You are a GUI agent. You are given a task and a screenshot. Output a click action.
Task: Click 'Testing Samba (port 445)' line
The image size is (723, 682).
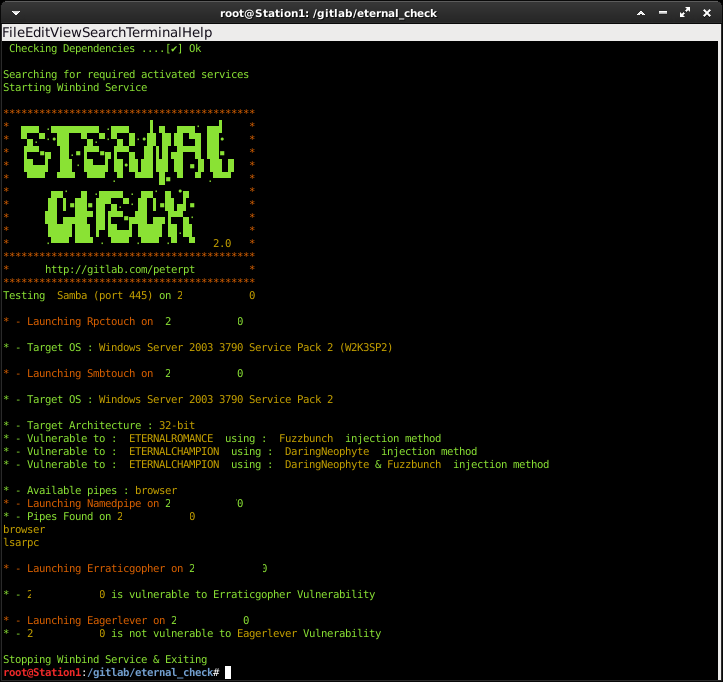[x=129, y=295]
